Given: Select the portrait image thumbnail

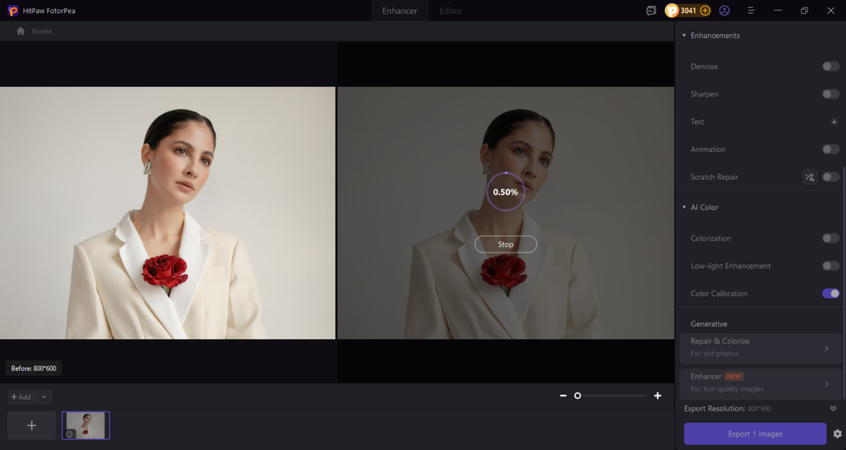Looking at the screenshot, I should point(86,425).
